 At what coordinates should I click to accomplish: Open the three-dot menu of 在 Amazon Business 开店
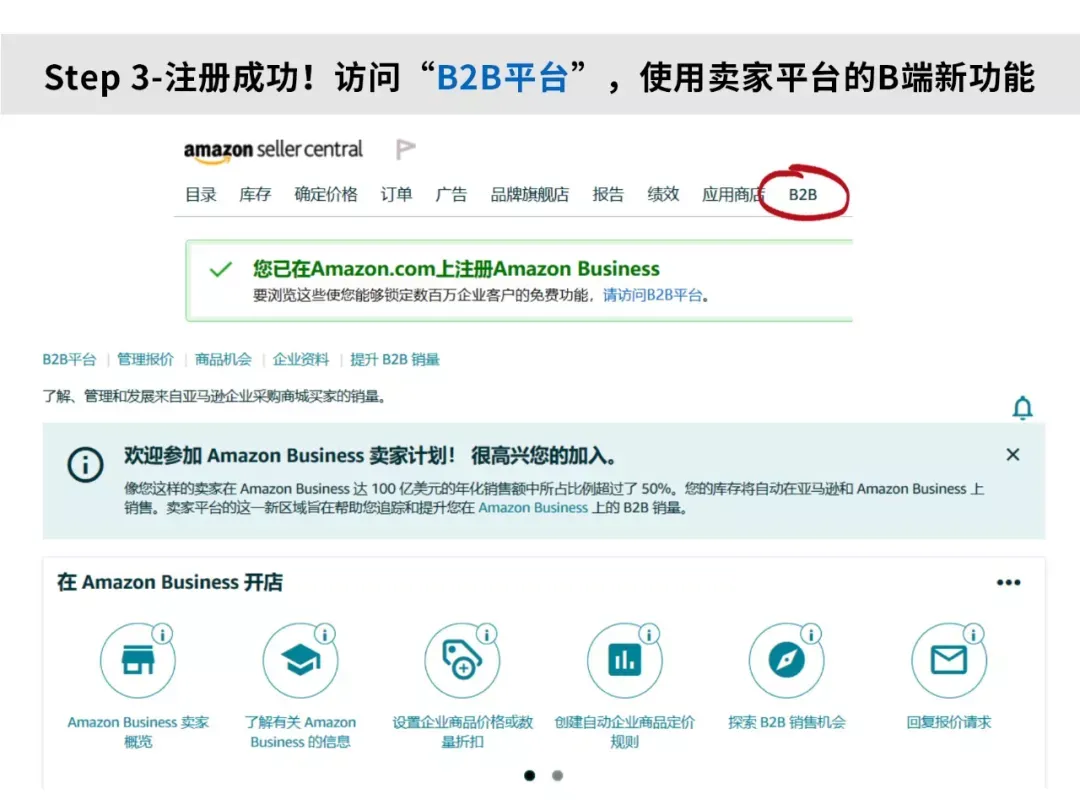pos(1008,583)
